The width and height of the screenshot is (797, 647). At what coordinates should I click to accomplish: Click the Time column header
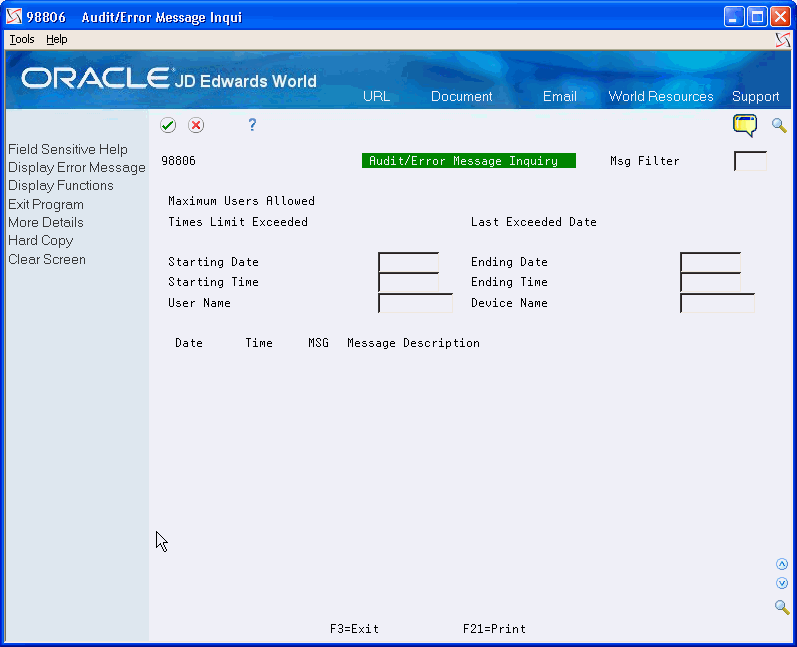pos(259,343)
